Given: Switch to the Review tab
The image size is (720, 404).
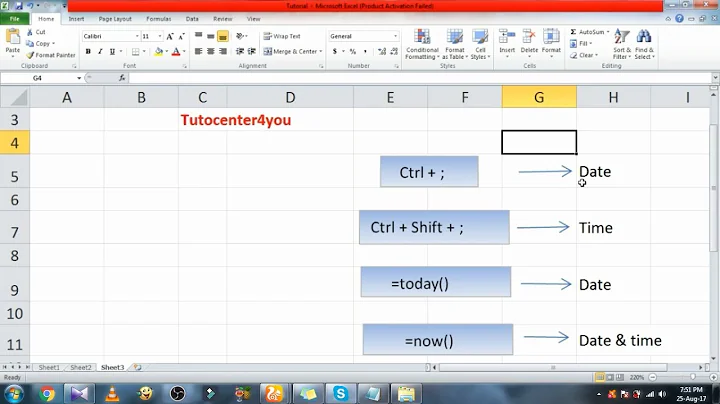Looking at the screenshot, I should (222, 19).
